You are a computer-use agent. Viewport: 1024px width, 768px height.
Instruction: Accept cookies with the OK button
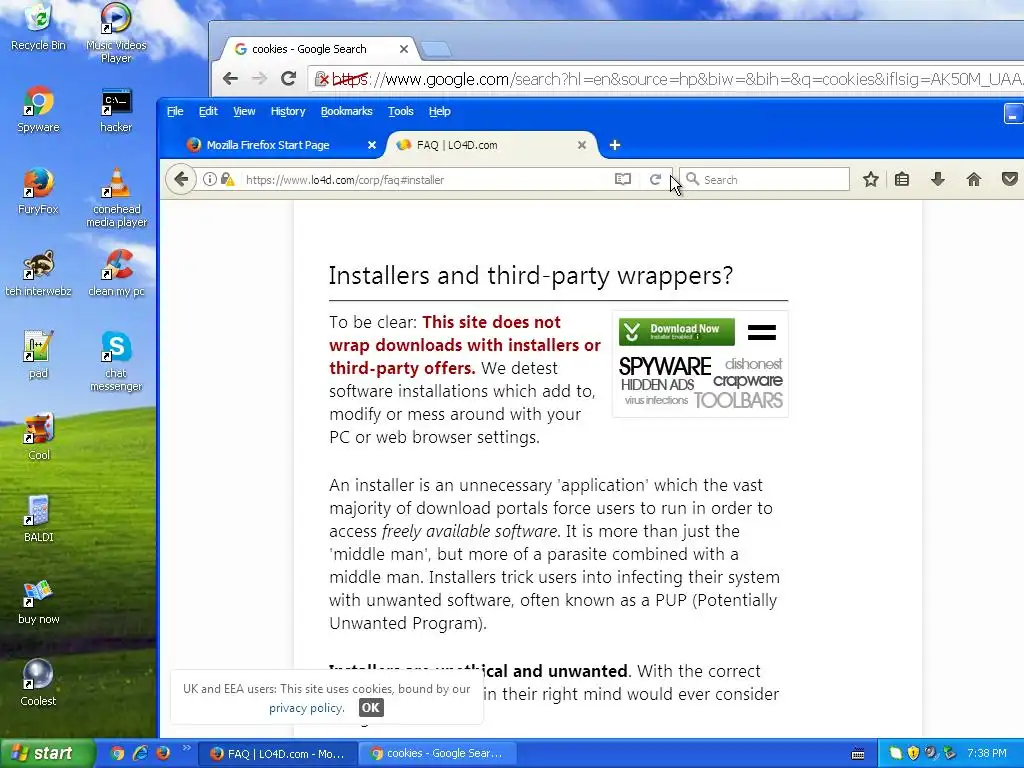click(371, 707)
